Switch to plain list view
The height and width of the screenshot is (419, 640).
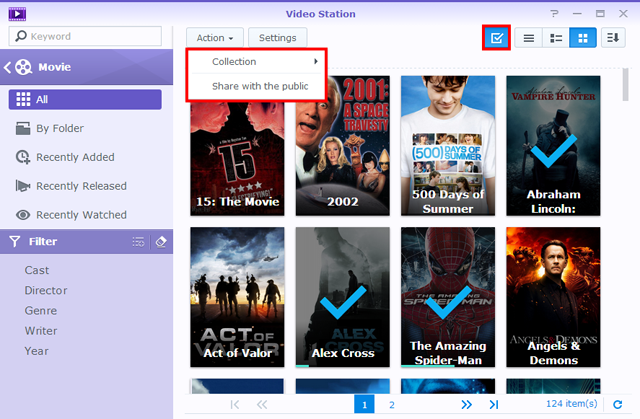click(529, 38)
